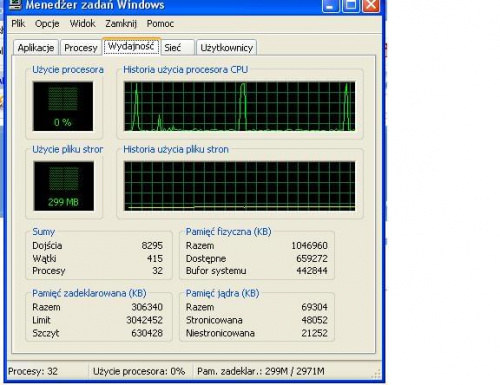Switch to the Procesy tab
The image size is (500, 385).
(x=81, y=48)
